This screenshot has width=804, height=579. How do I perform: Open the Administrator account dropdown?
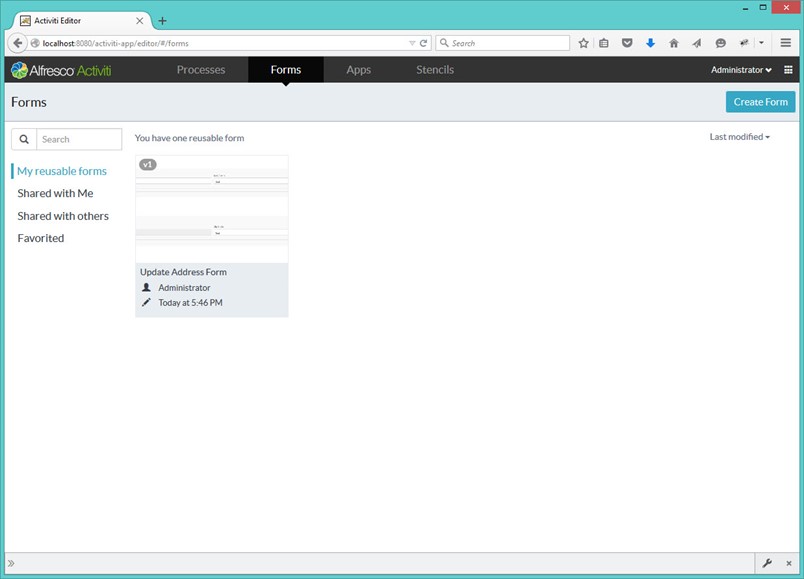[x=741, y=70]
